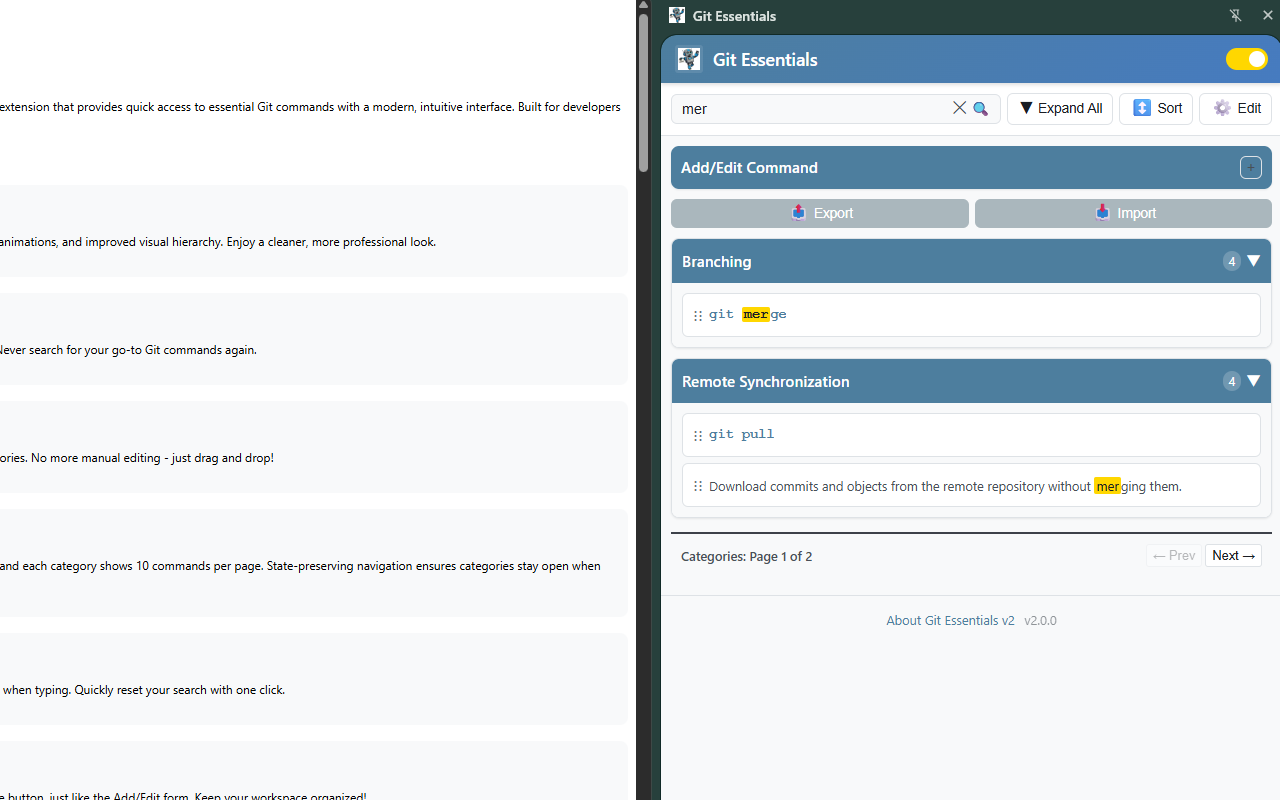
Task: Close the Git Essentials side panel
Action: (x=1267, y=15)
